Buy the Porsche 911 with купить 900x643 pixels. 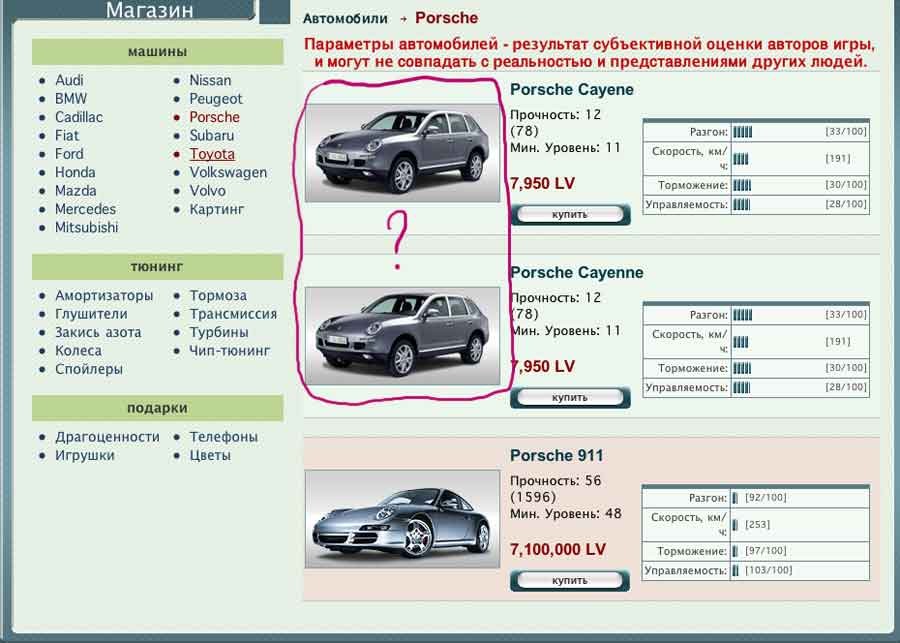(570, 581)
